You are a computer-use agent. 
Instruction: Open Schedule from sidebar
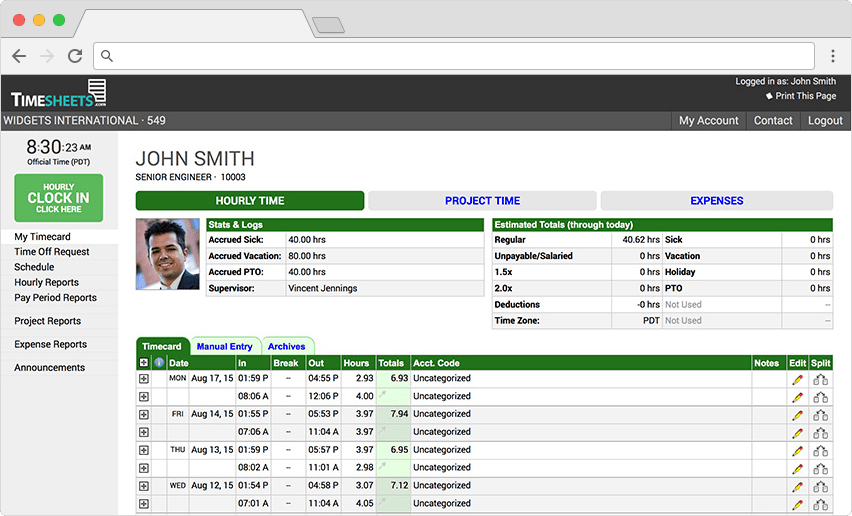pyautogui.click(x=34, y=267)
